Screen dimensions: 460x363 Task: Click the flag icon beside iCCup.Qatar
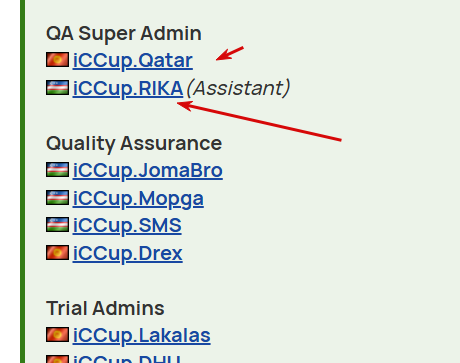[57, 59]
